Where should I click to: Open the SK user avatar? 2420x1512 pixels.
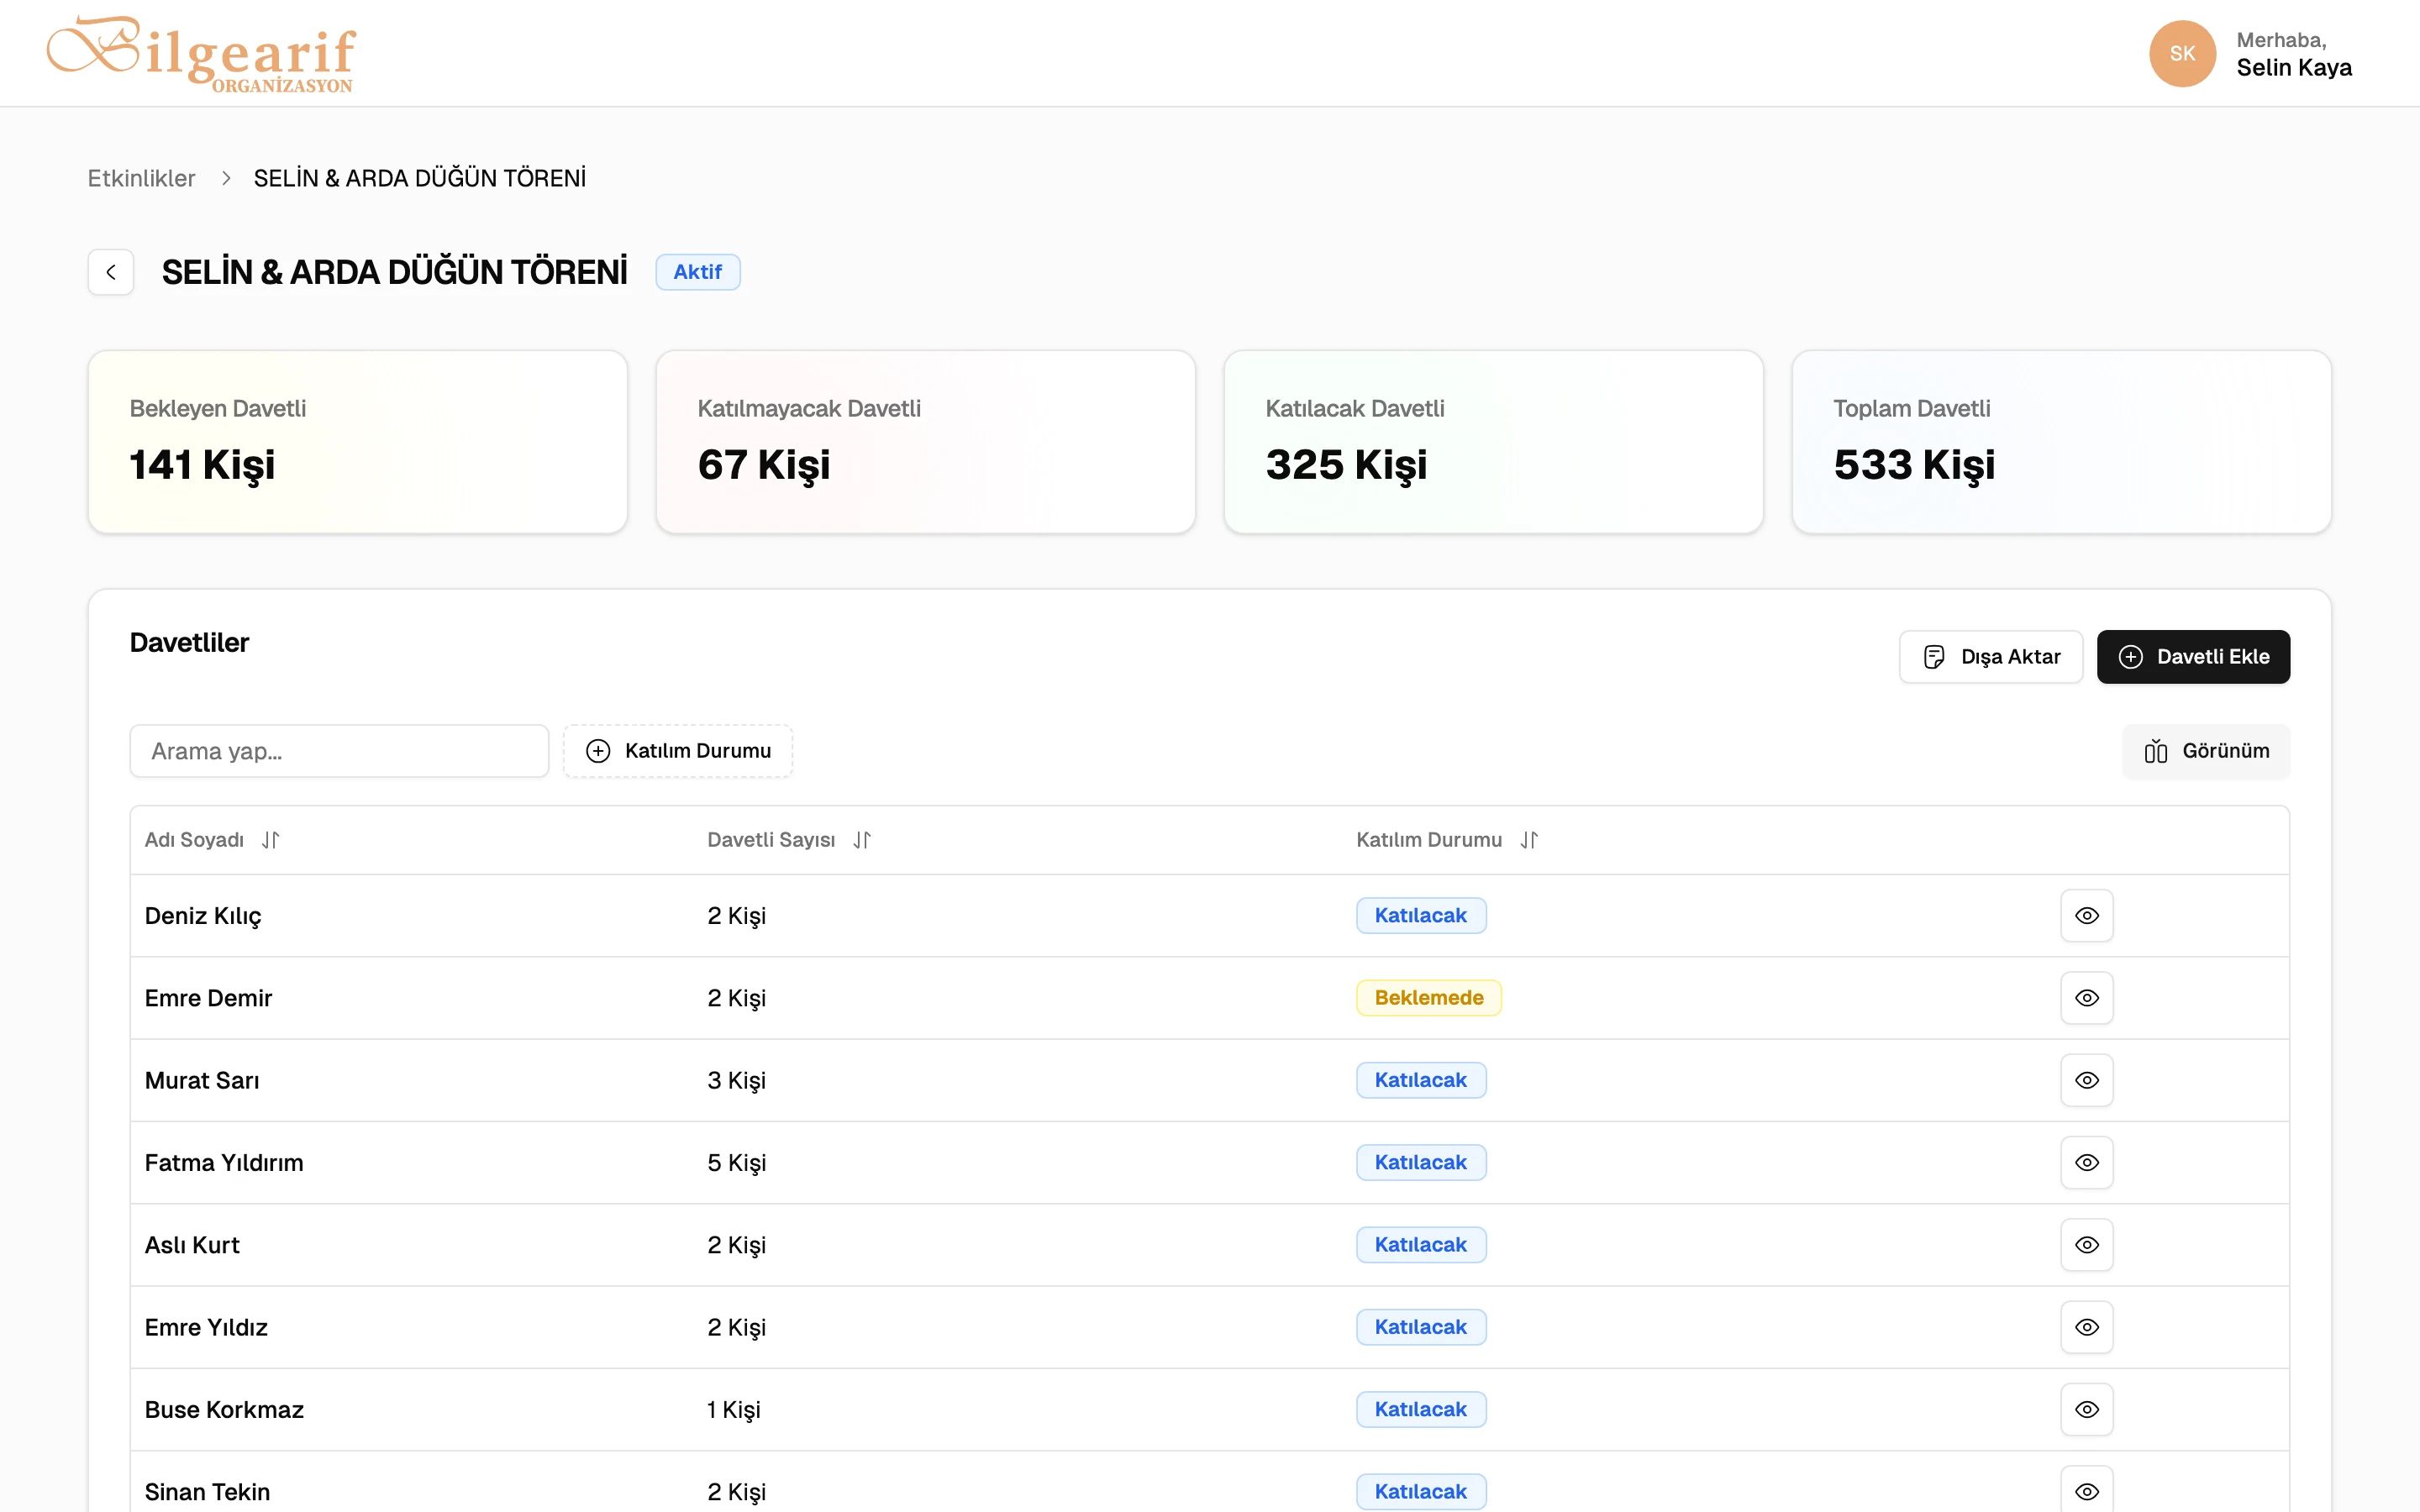[2182, 54]
